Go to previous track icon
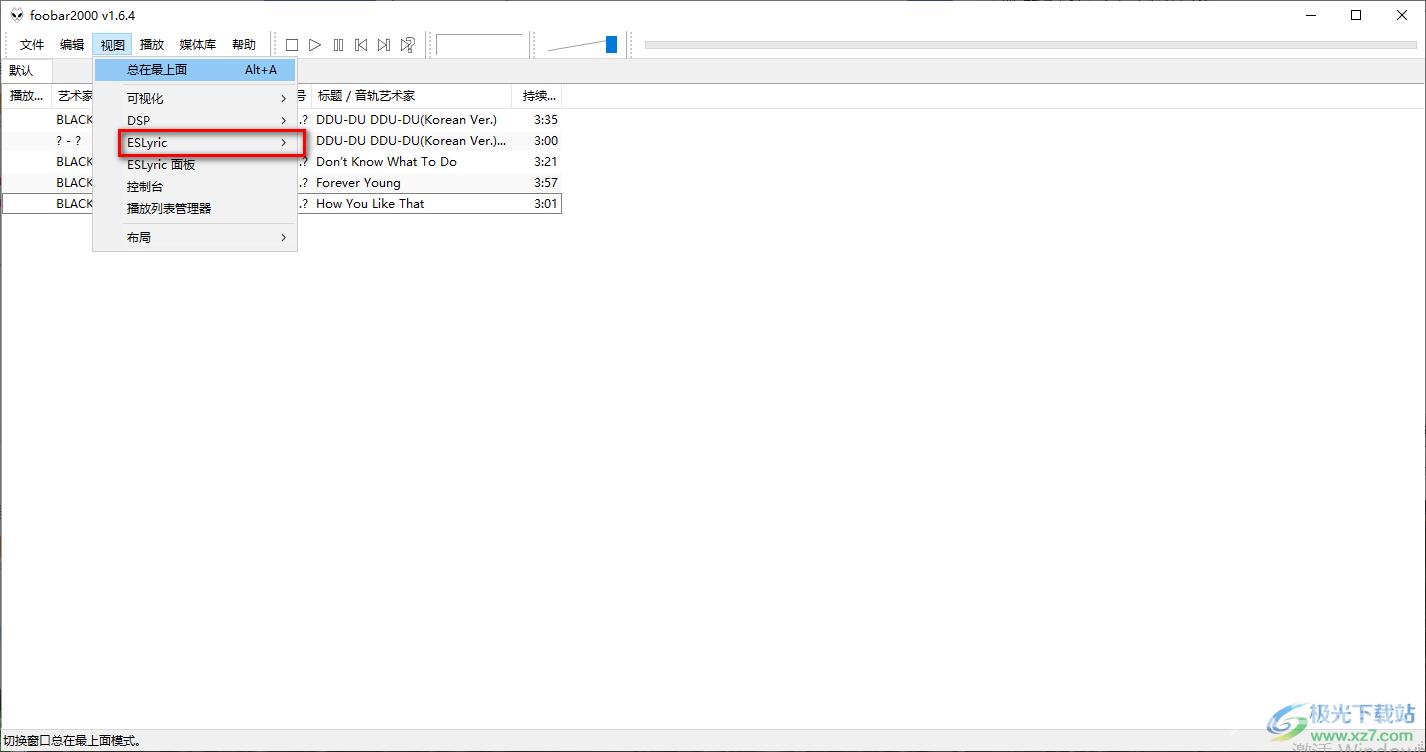The width and height of the screenshot is (1426, 752). coord(361,45)
